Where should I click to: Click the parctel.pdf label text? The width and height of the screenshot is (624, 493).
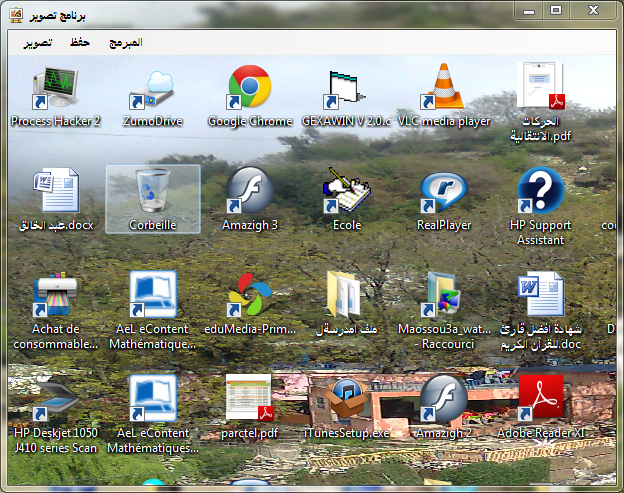point(250,433)
